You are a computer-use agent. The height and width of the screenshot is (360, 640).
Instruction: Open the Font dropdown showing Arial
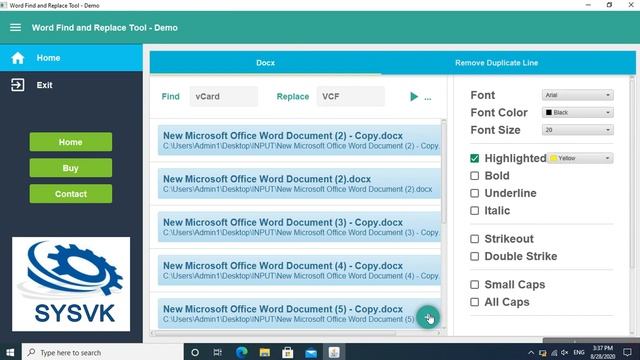[x=578, y=95]
